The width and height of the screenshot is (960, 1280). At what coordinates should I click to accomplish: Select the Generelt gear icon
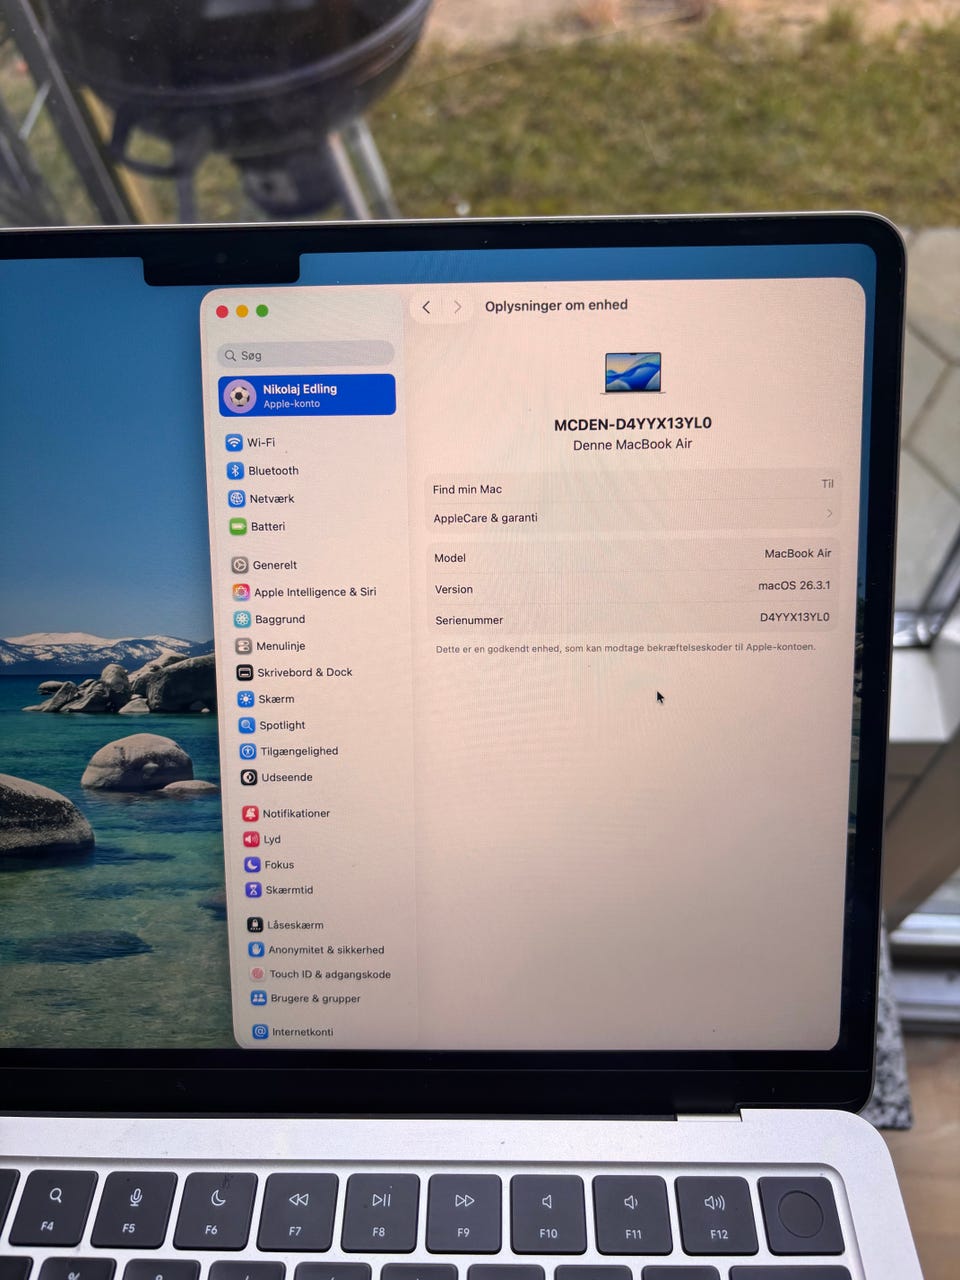[240, 565]
